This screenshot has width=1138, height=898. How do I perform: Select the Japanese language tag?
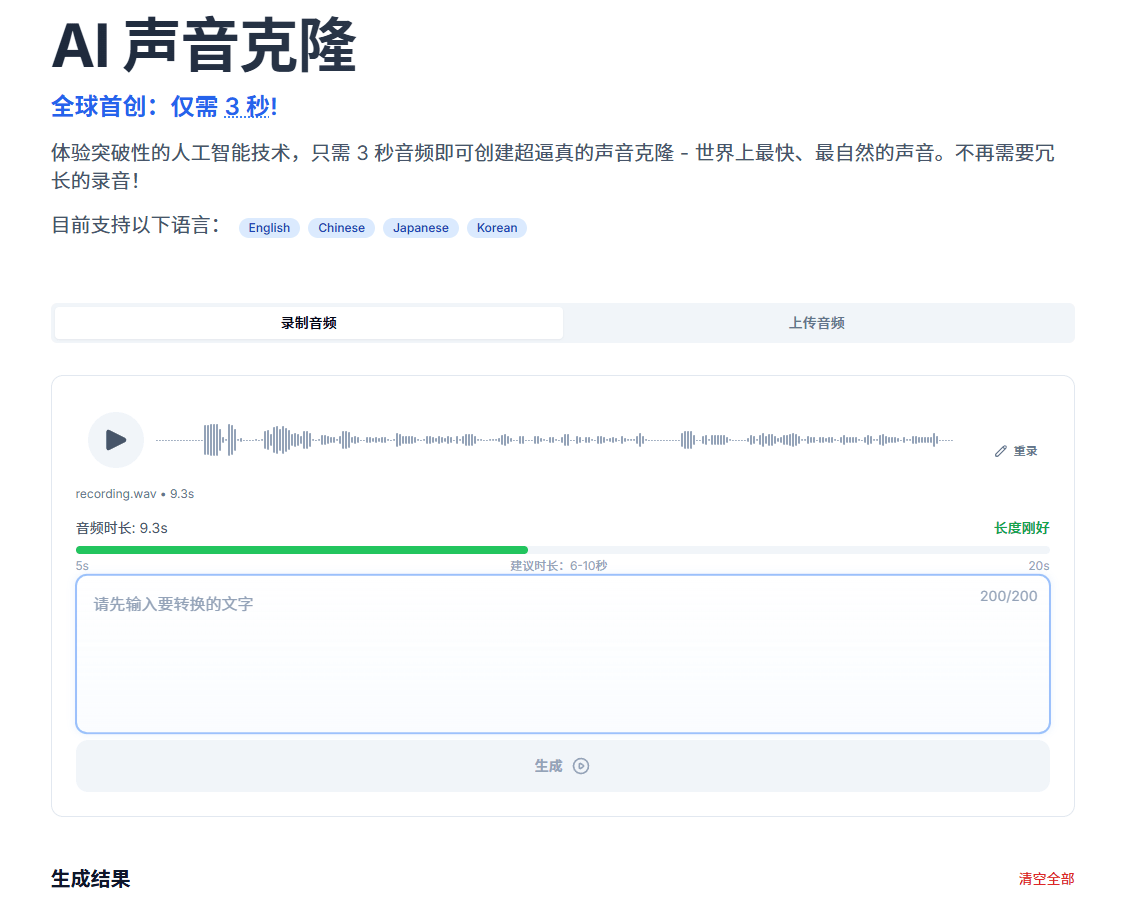pyautogui.click(x=420, y=228)
